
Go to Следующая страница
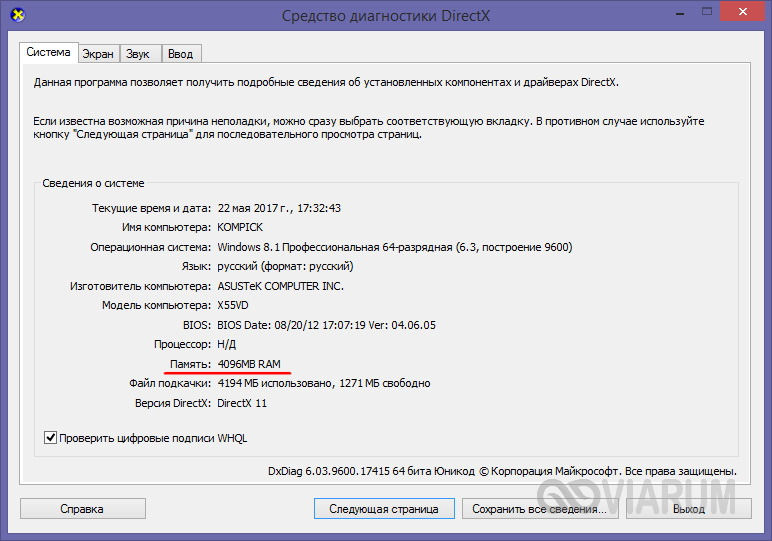click(x=384, y=509)
